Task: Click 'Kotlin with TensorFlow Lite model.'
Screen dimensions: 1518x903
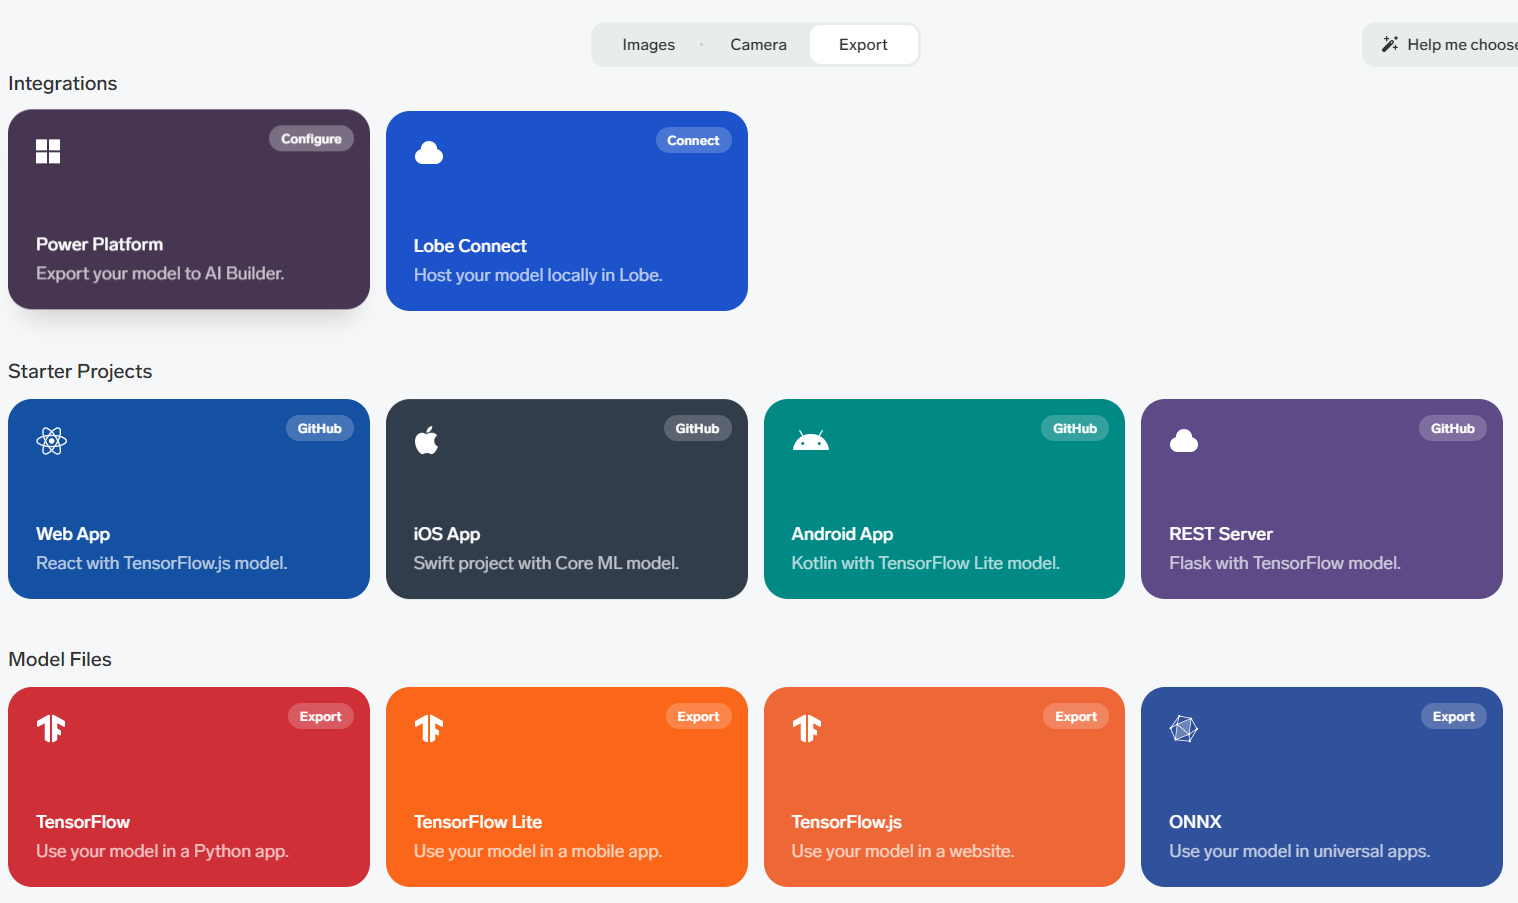Action: (926, 563)
